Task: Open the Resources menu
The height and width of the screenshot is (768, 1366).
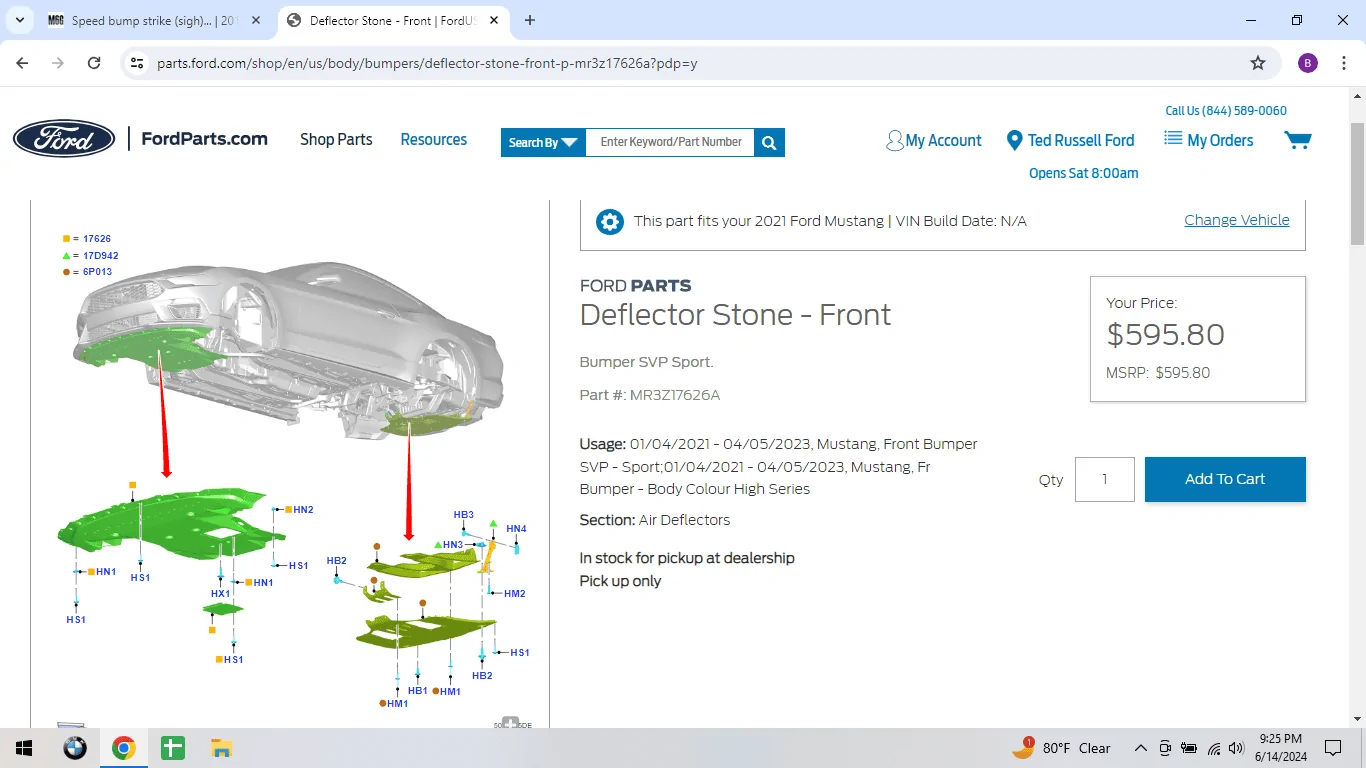Action: click(434, 140)
